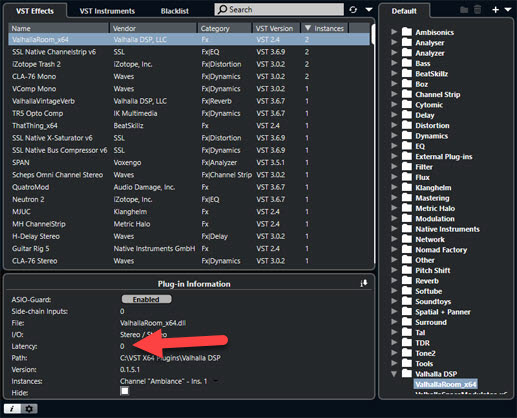
Task: Select the Scheps Omni Channel Stereo row
Action: tap(189, 175)
